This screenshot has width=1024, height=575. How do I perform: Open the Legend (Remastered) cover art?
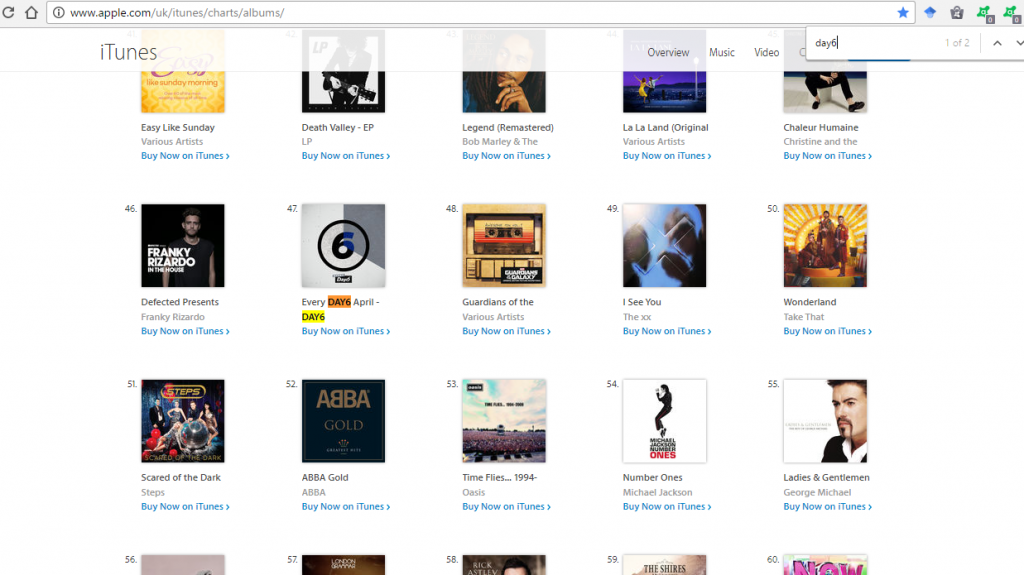(504, 71)
